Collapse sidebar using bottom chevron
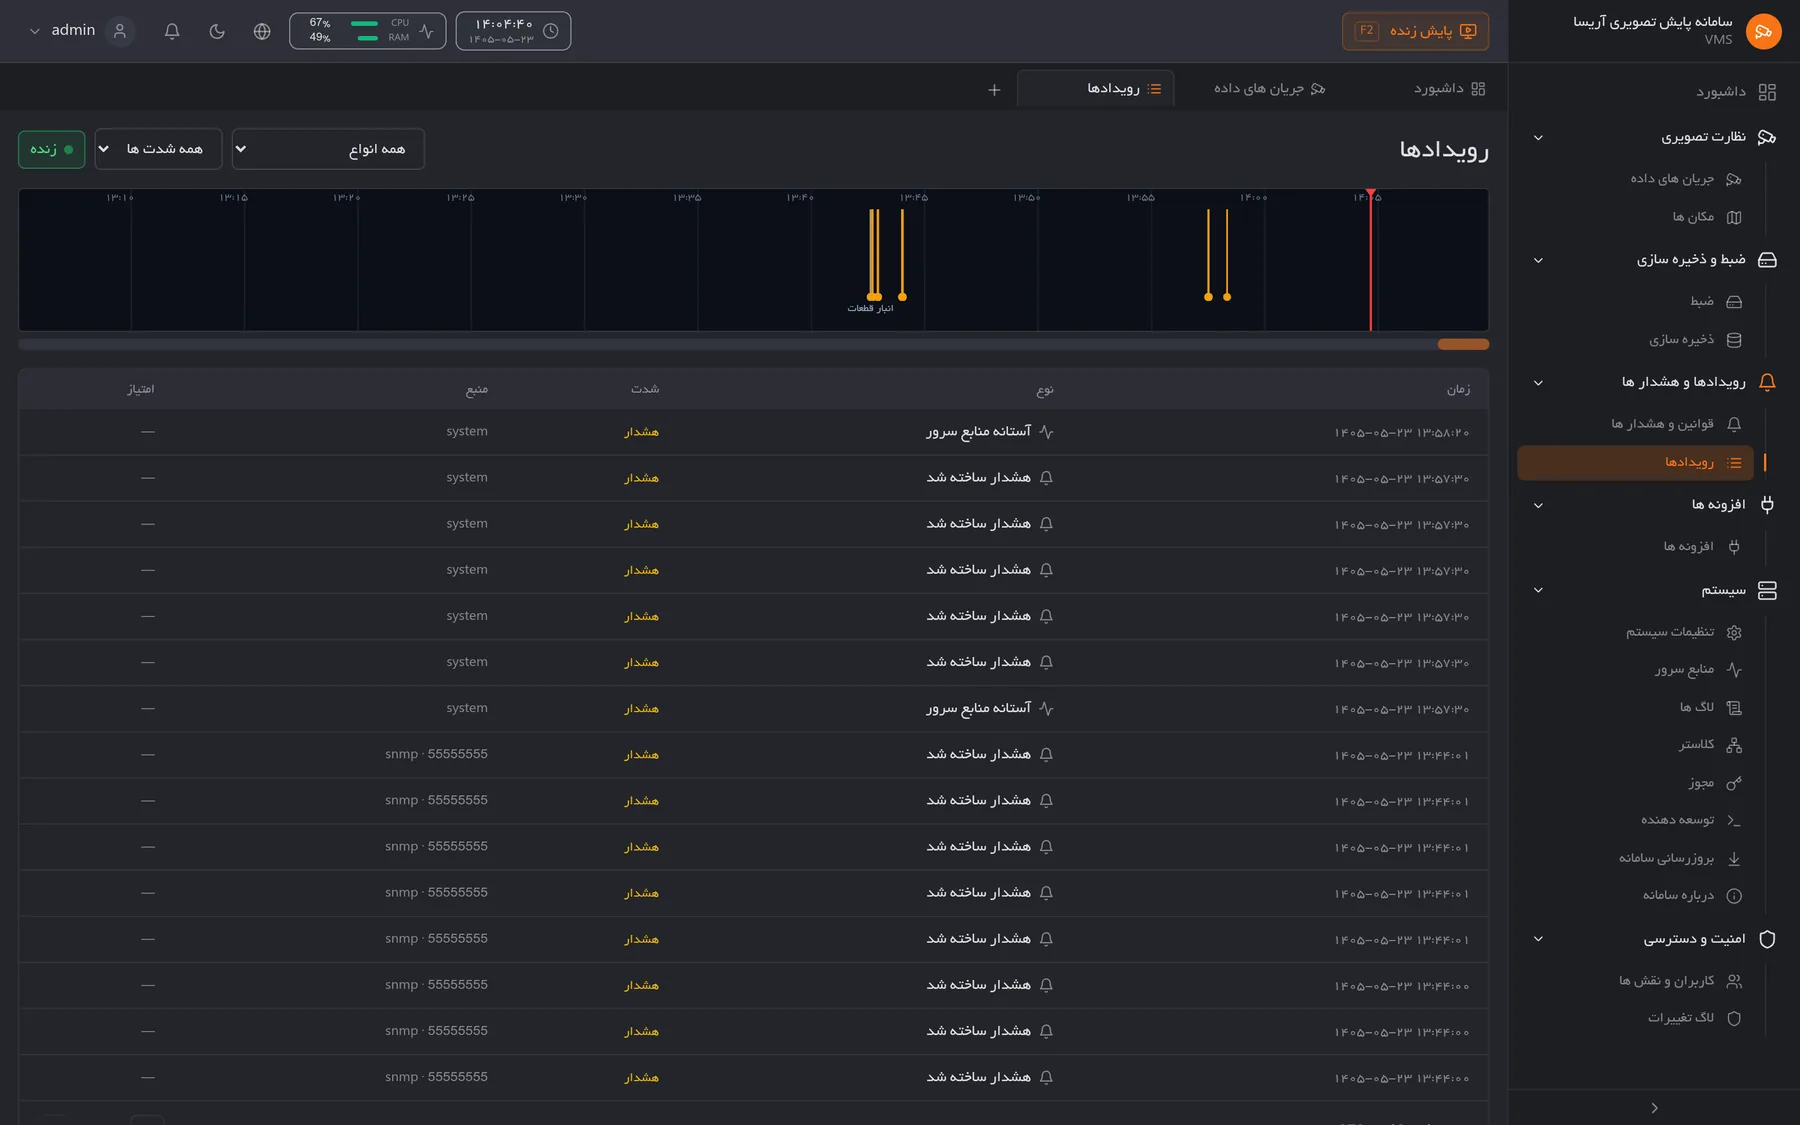The width and height of the screenshot is (1800, 1125). tap(1654, 1107)
